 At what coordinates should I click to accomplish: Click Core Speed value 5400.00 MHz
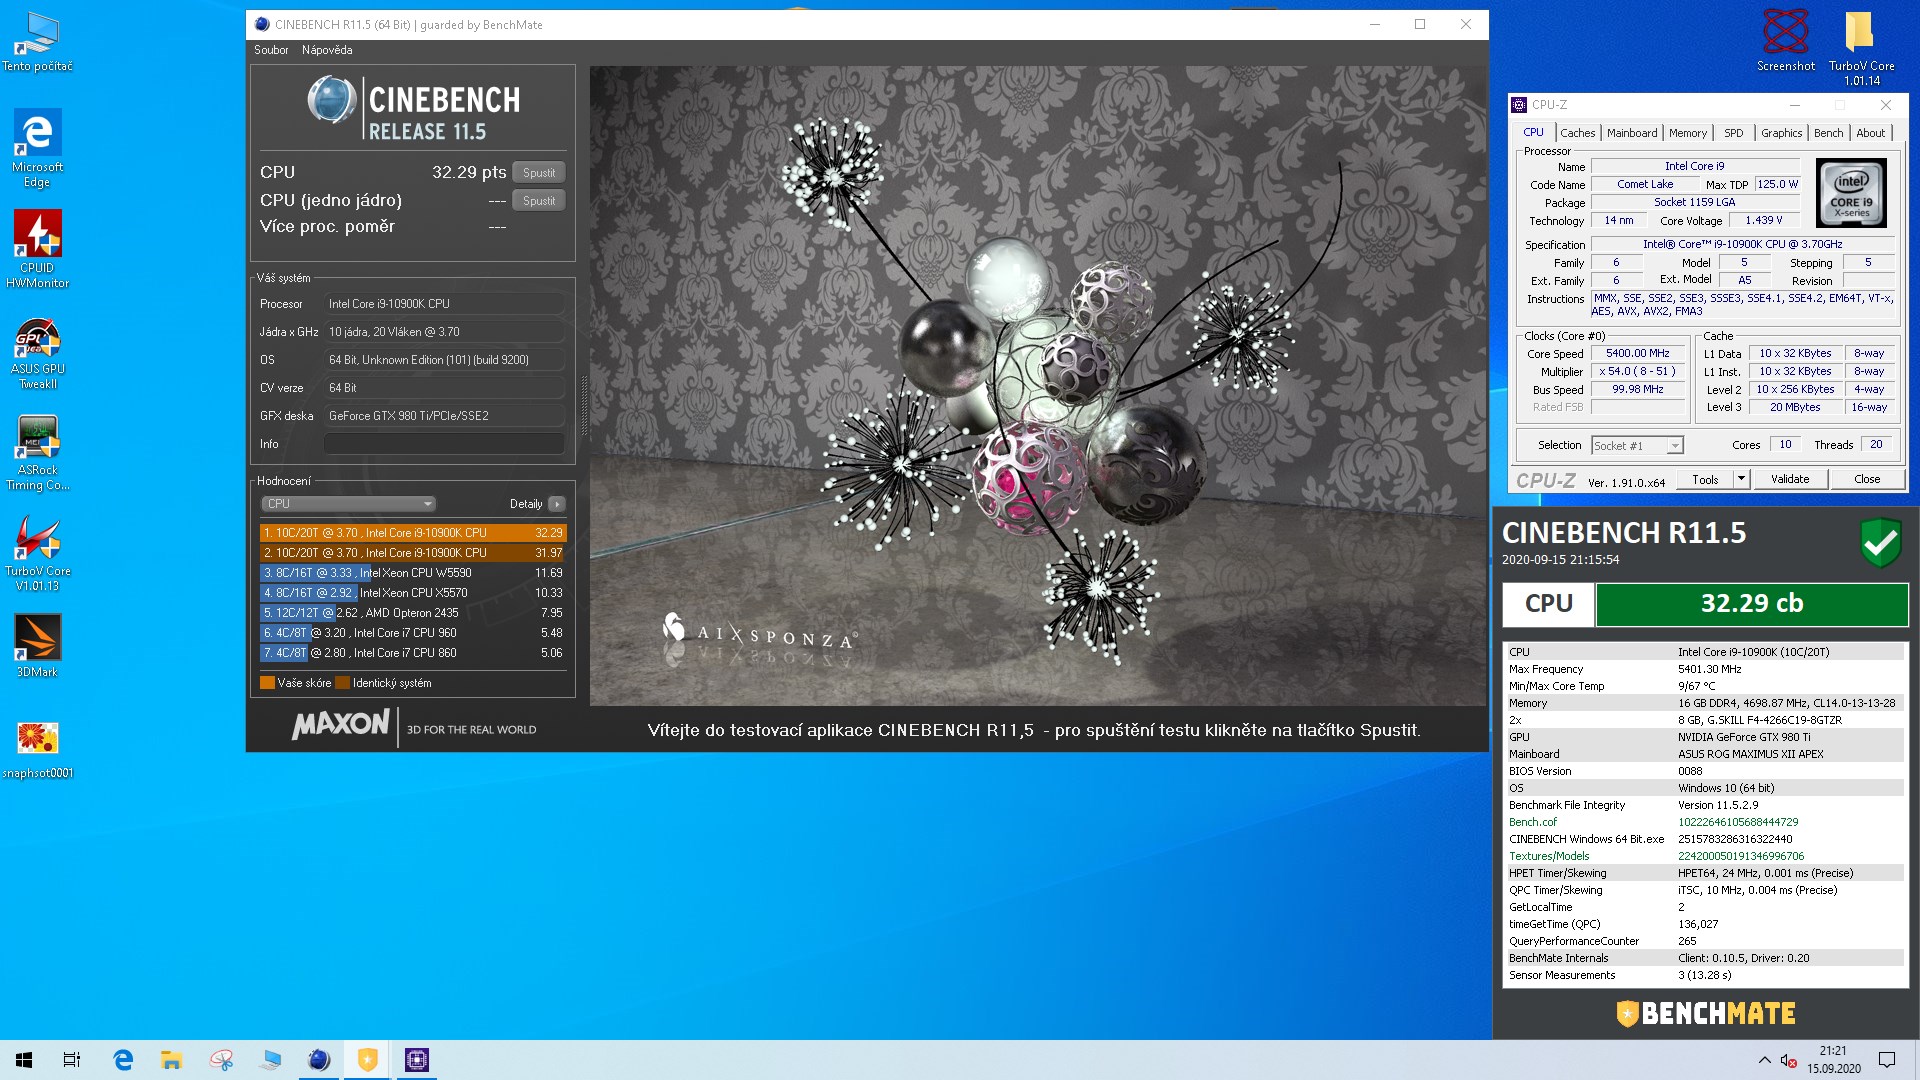click(x=1637, y=353)
